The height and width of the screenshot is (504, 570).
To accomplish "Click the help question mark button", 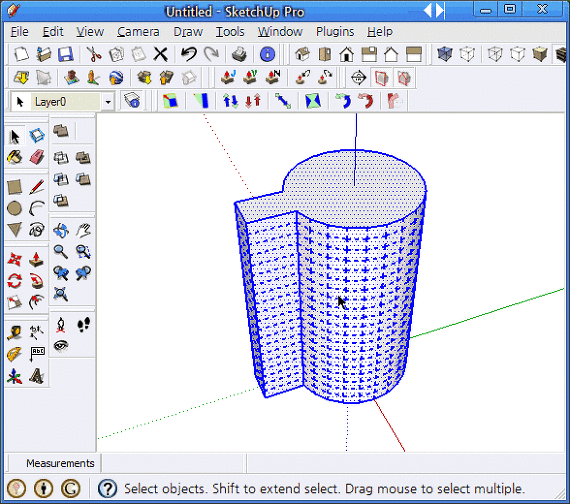I will coord(108,489).
